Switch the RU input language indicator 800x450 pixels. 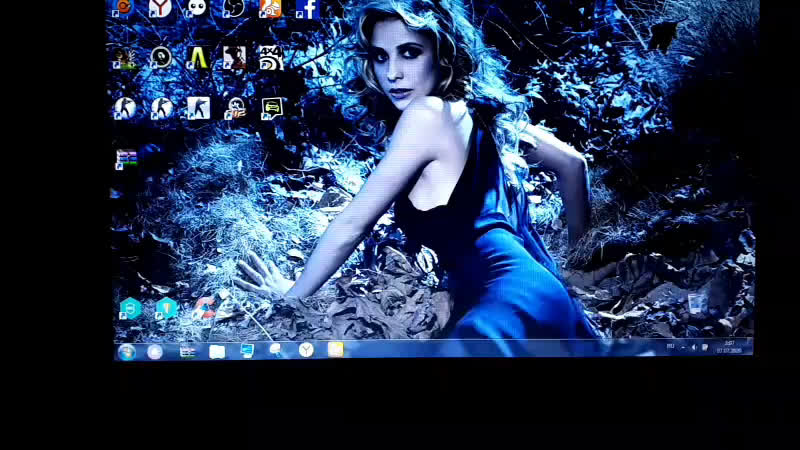point(670,346)
